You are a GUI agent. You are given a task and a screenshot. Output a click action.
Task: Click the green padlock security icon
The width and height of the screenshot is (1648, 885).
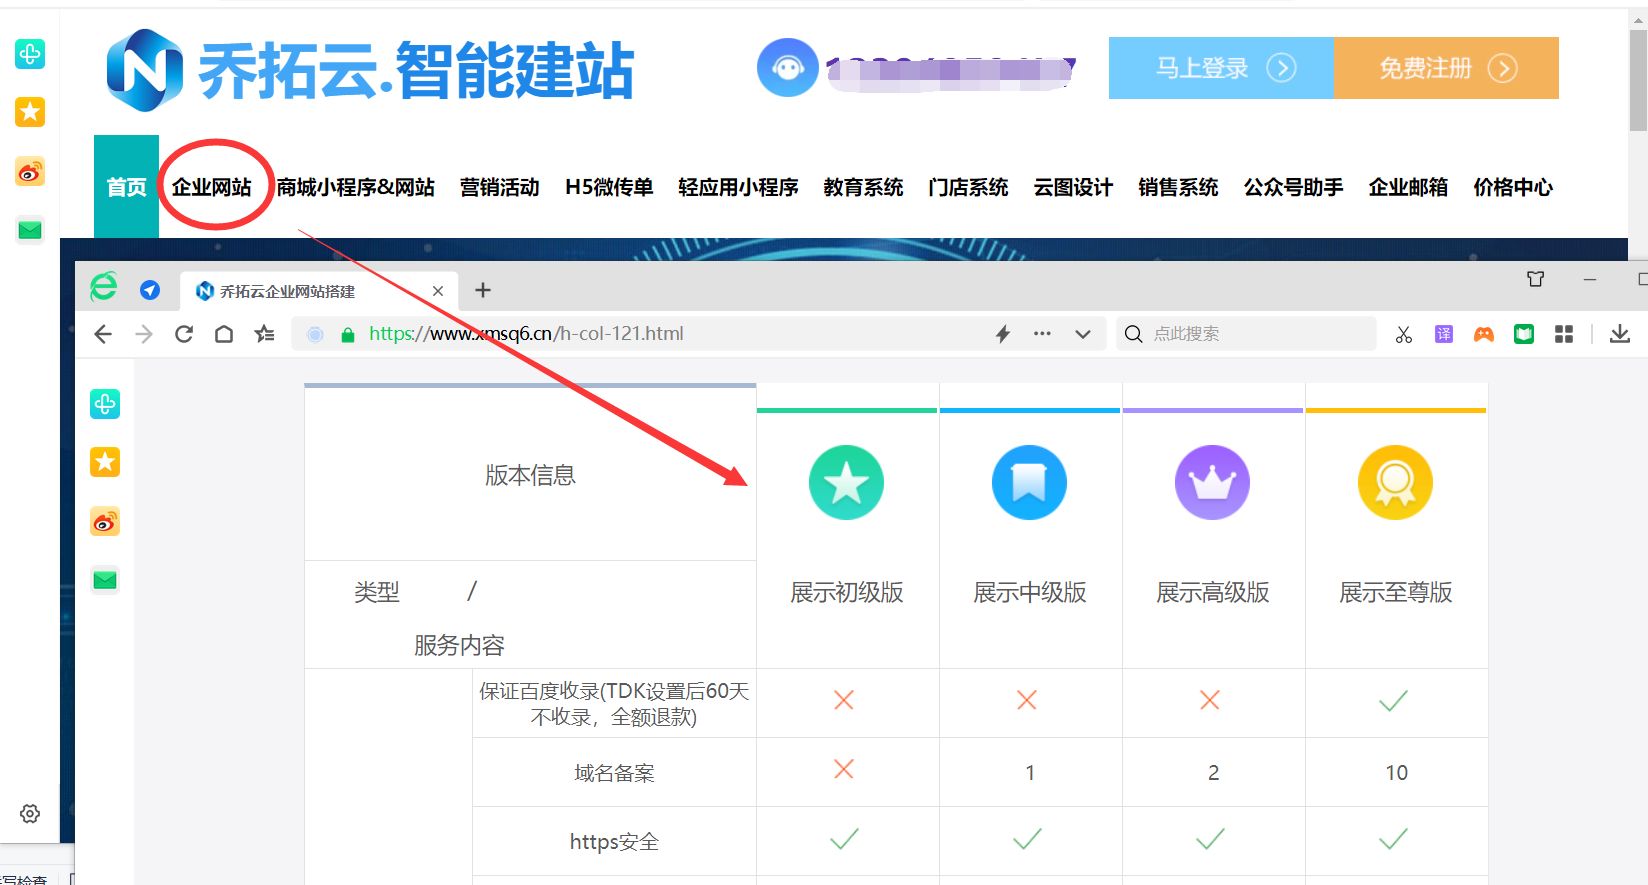coord(348,335)
